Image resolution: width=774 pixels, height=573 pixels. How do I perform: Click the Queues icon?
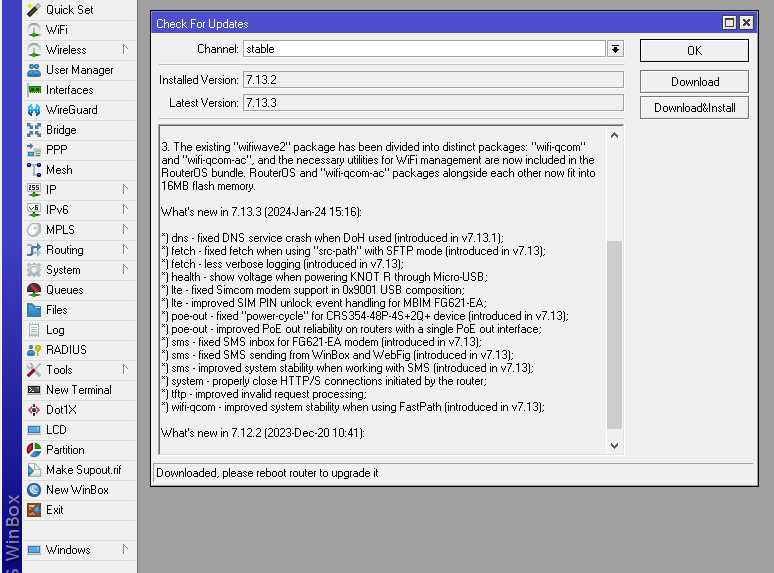pos(34,290)
